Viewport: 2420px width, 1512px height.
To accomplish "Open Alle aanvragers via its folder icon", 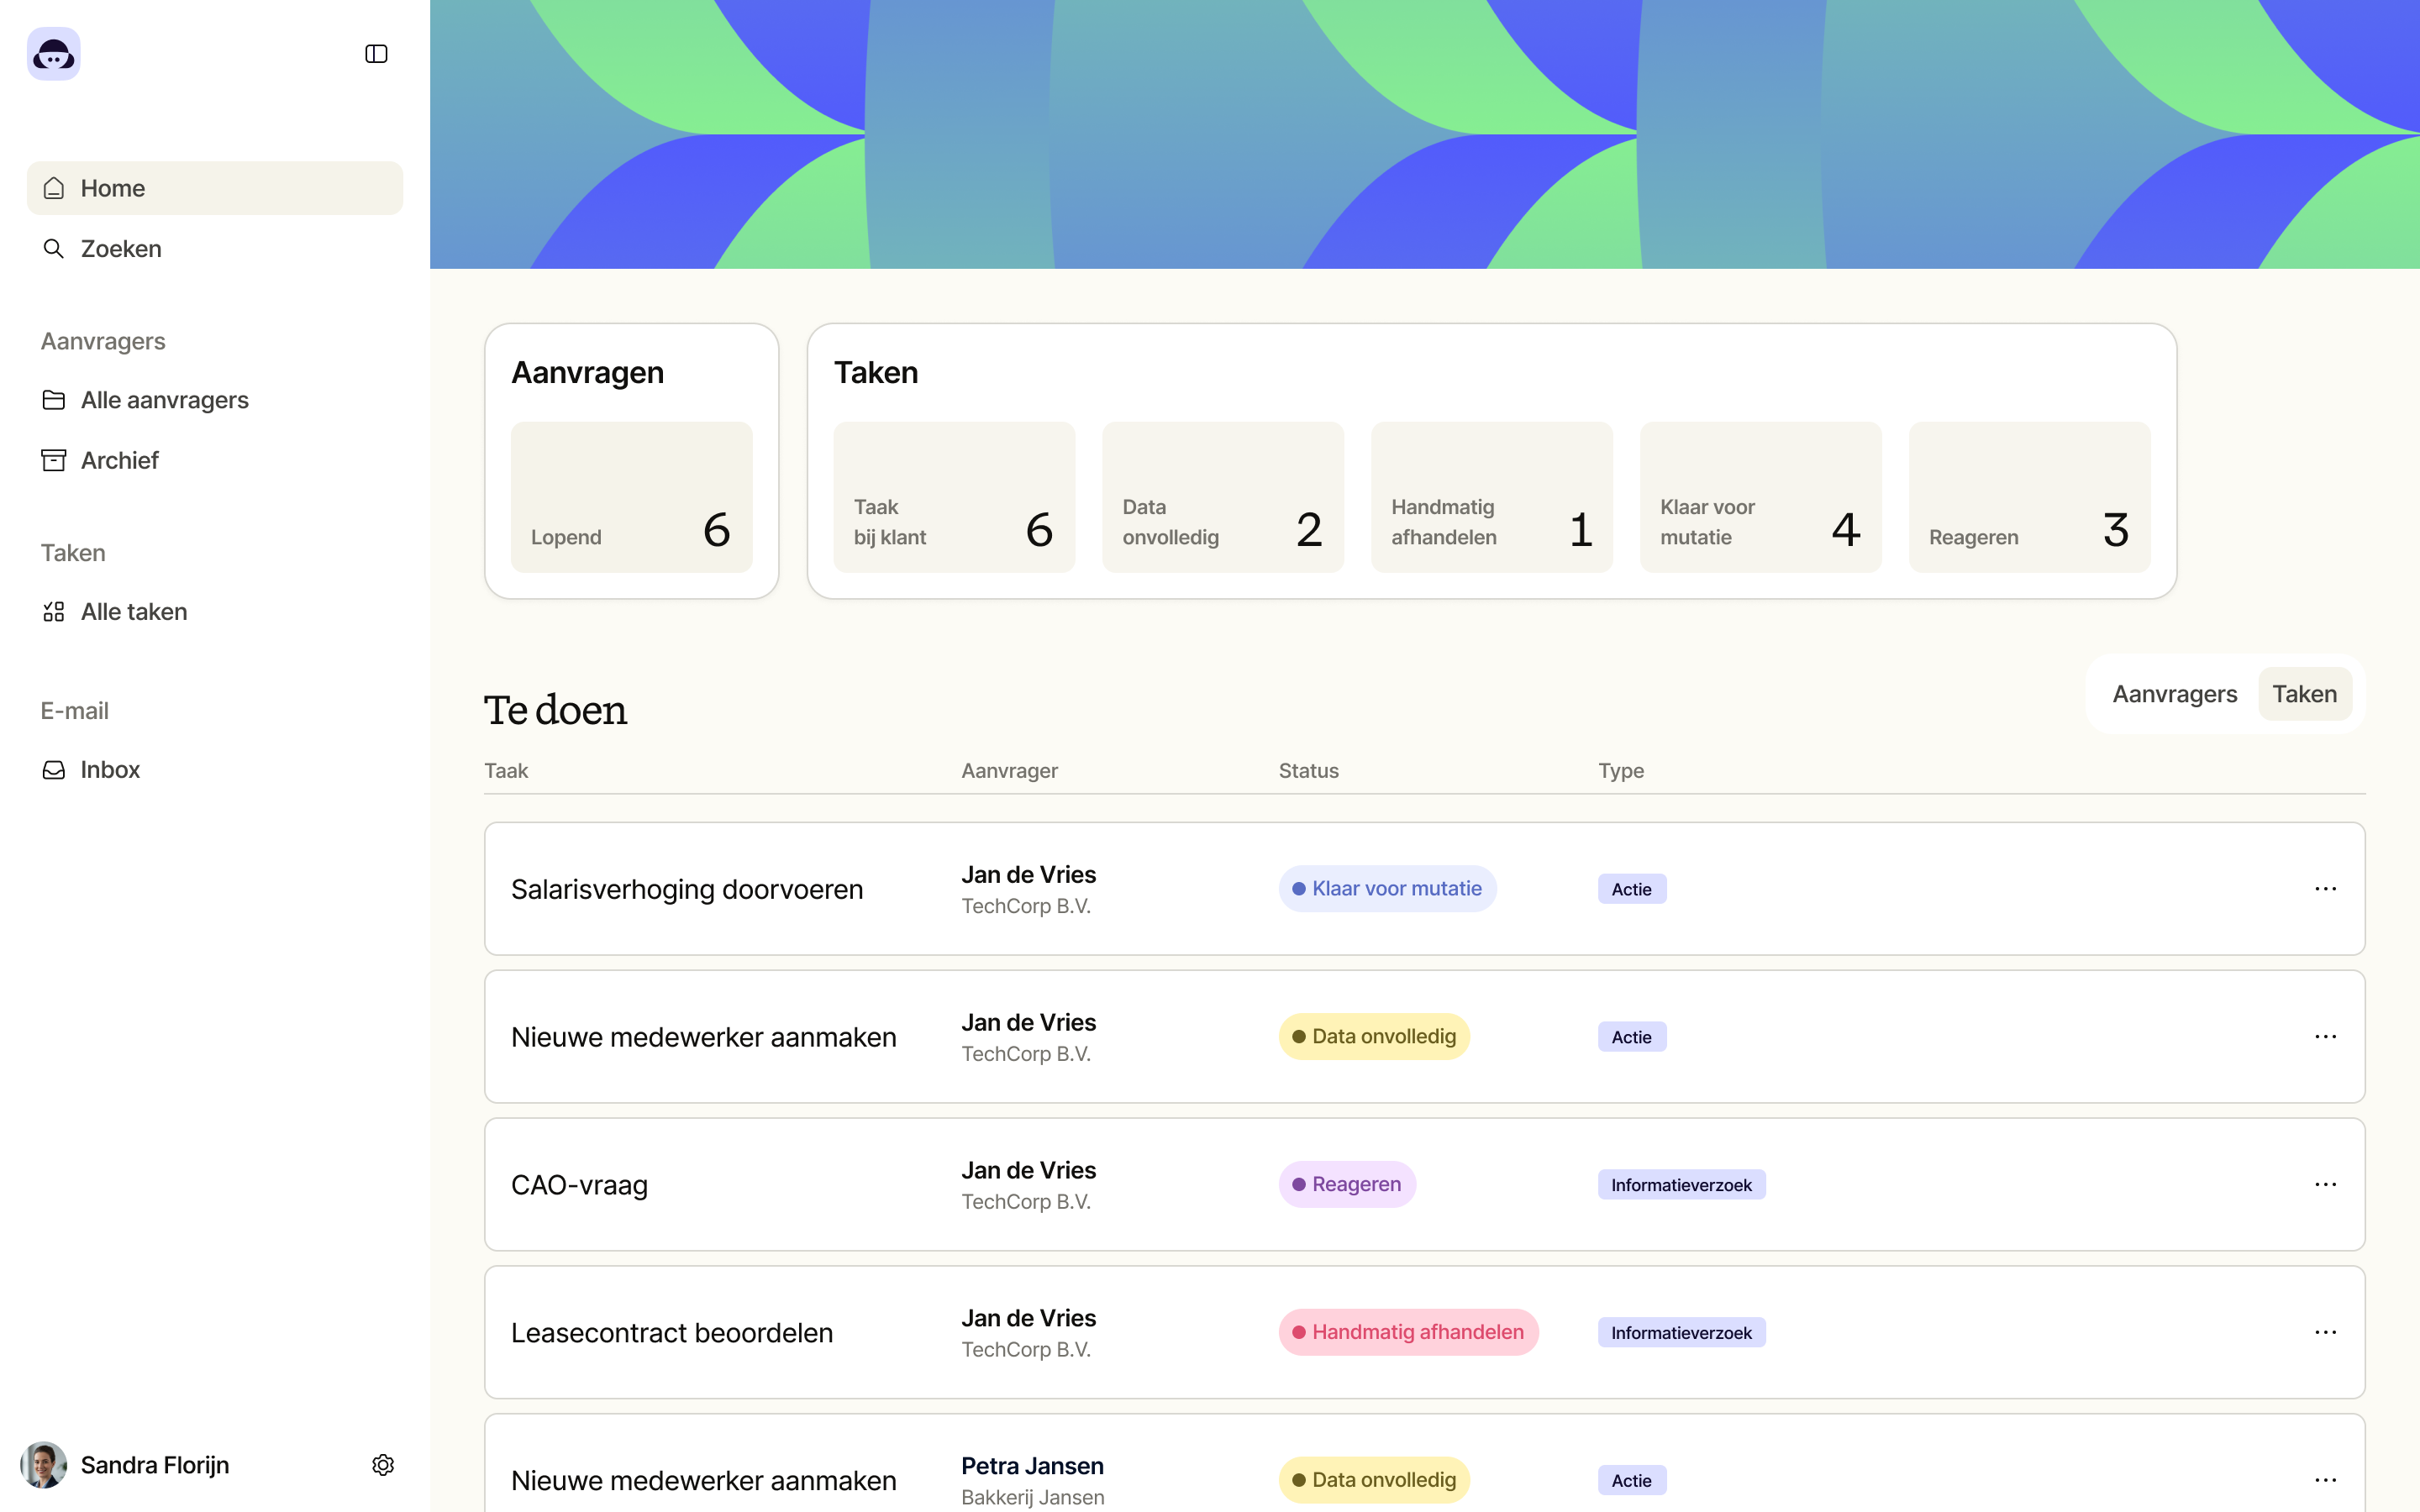I will click(54, 399).
